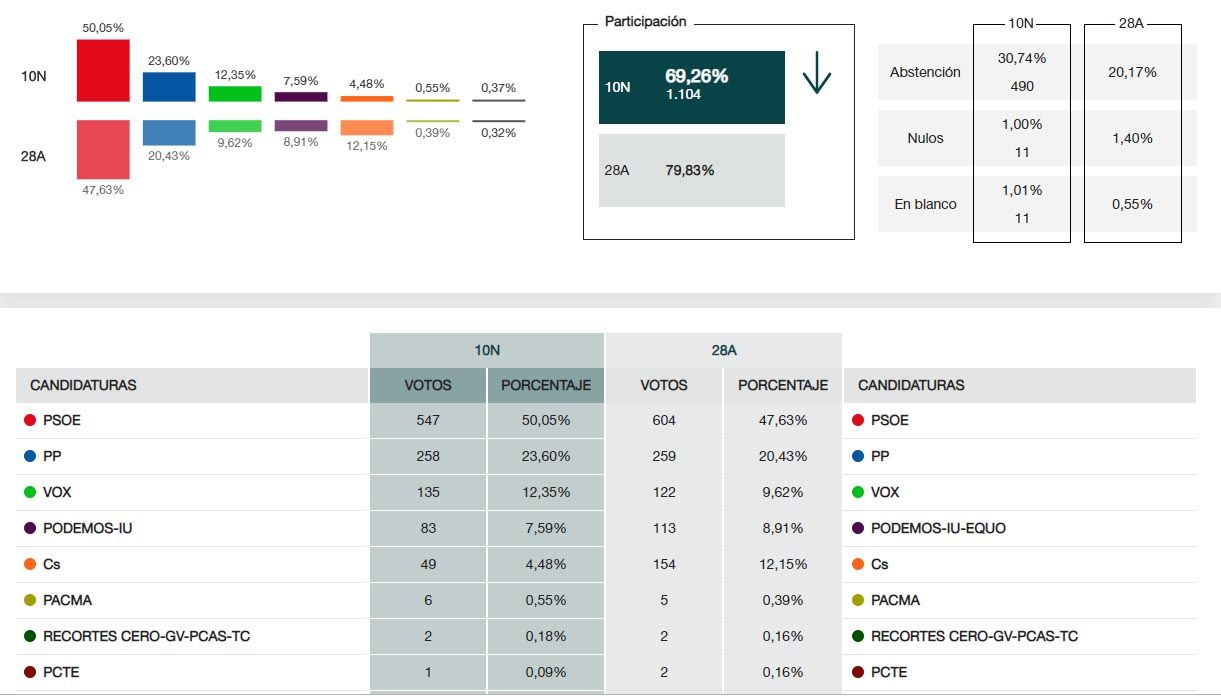Image resolution: width=1221 pixels, height=696 pixels.
Task: Click RECORTES CERO-GV-PCAS-TC in the left list
Action: tap(146, 637)
